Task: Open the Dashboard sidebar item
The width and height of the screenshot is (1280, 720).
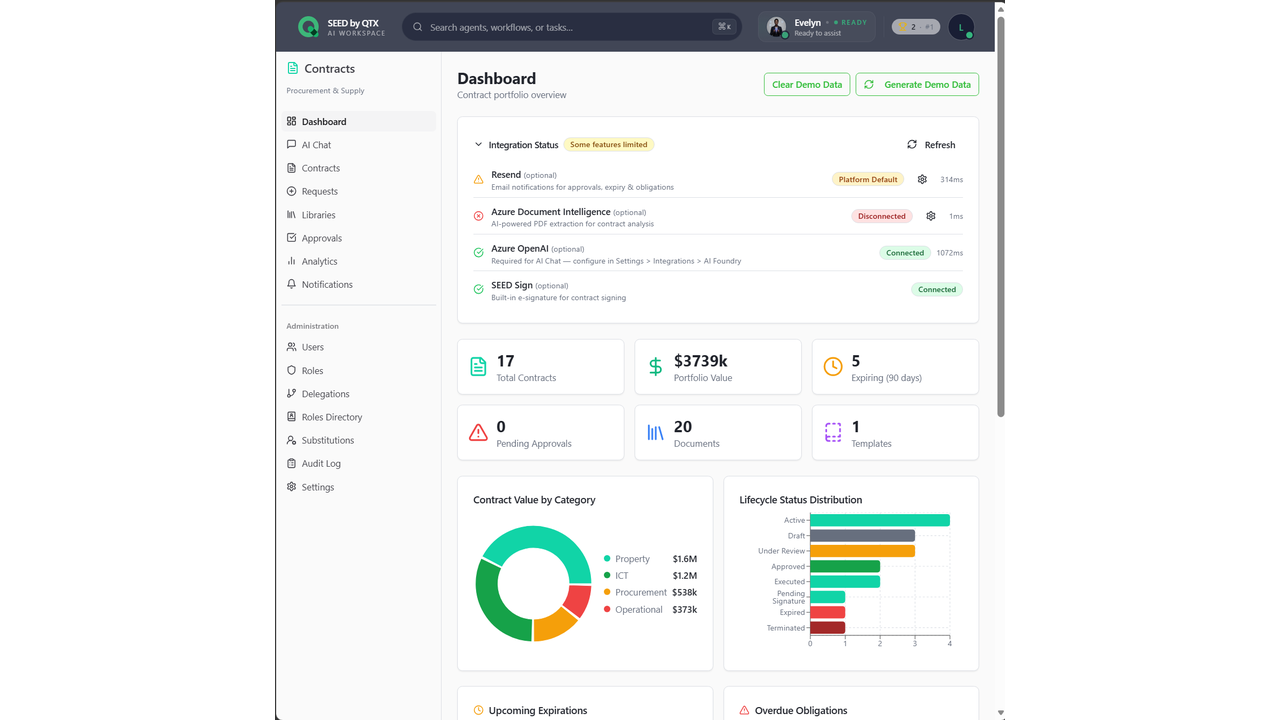Action: 359,121
